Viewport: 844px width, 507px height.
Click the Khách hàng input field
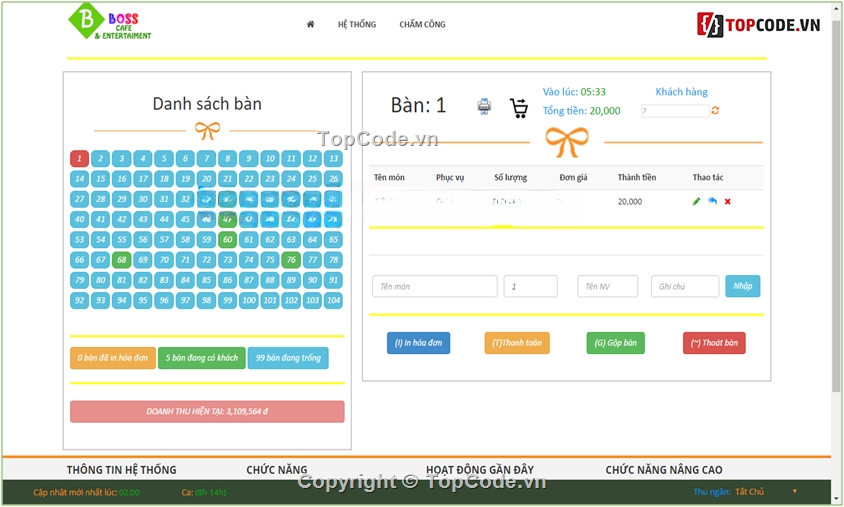674,111
